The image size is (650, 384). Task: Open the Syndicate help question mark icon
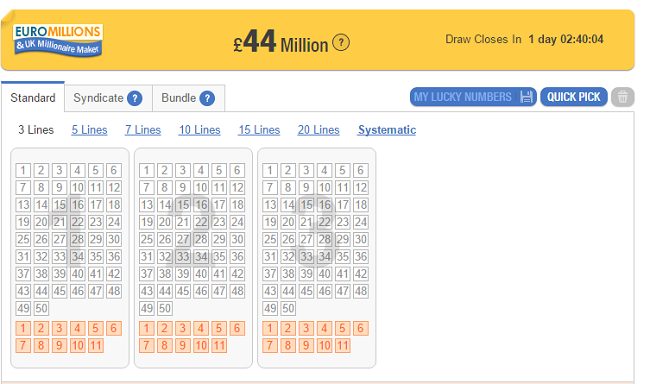(x=135, y=99)
